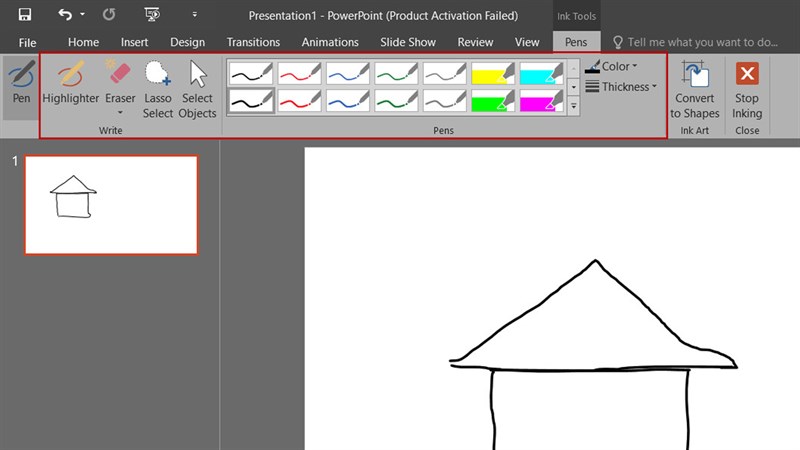Image resolution: width=800 pixels, height=450 pixels.
Task: Open Customize Quick Access Toolbar dropdown
Action: [x=194, y=14]
